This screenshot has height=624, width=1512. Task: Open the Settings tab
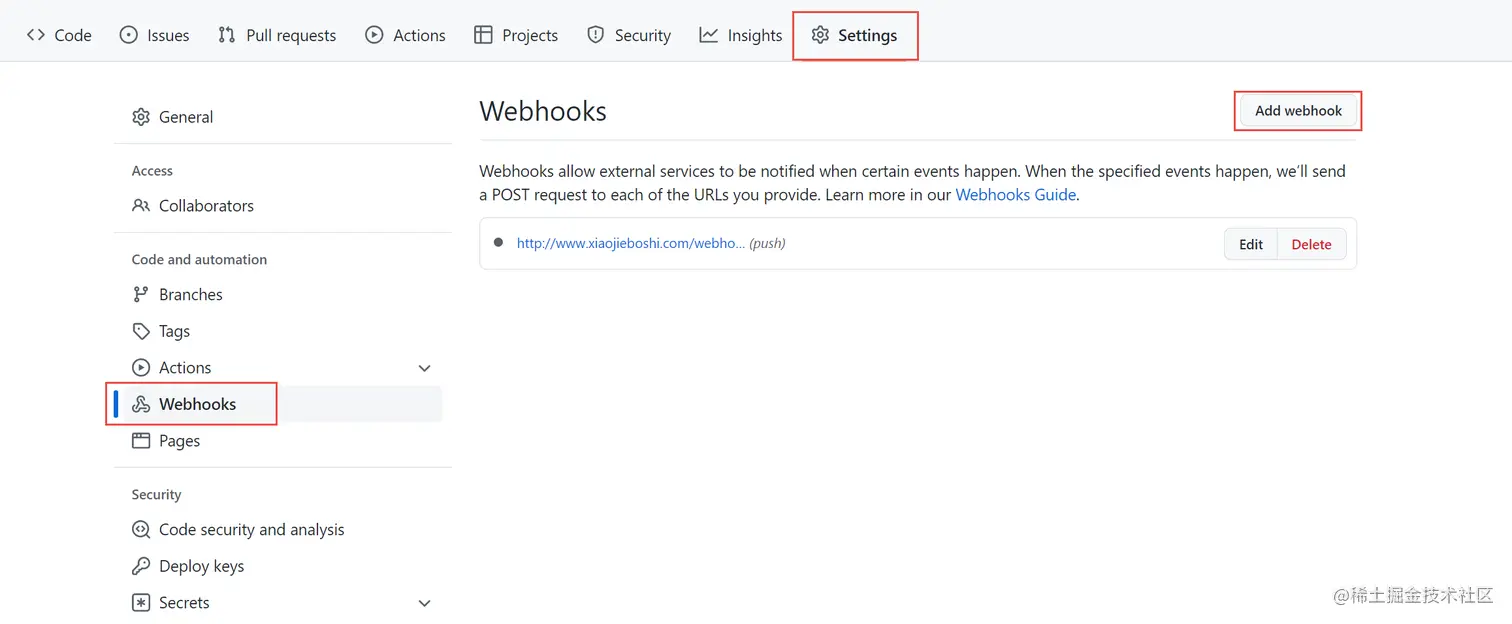pyautogui.click(x=855, y=35)
